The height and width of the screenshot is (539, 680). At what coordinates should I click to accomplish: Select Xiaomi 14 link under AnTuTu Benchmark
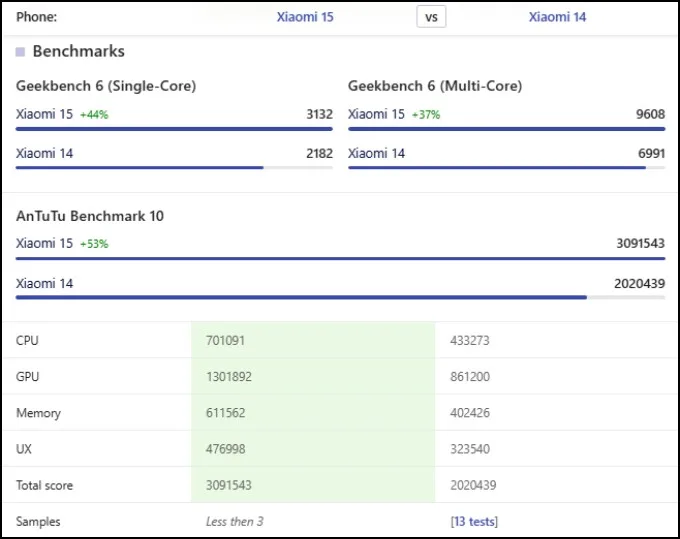point(44,283)
